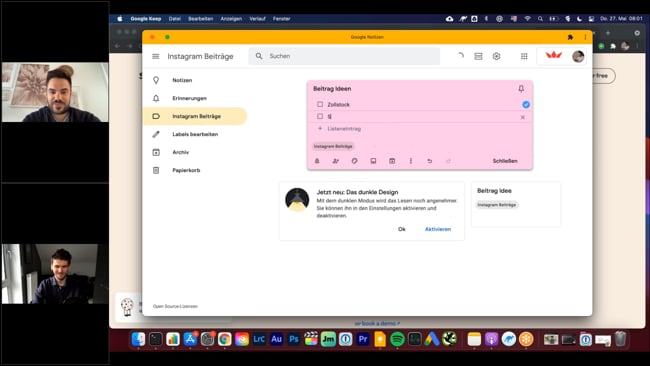Open the Verlauf menu

(x=257, y=19)
